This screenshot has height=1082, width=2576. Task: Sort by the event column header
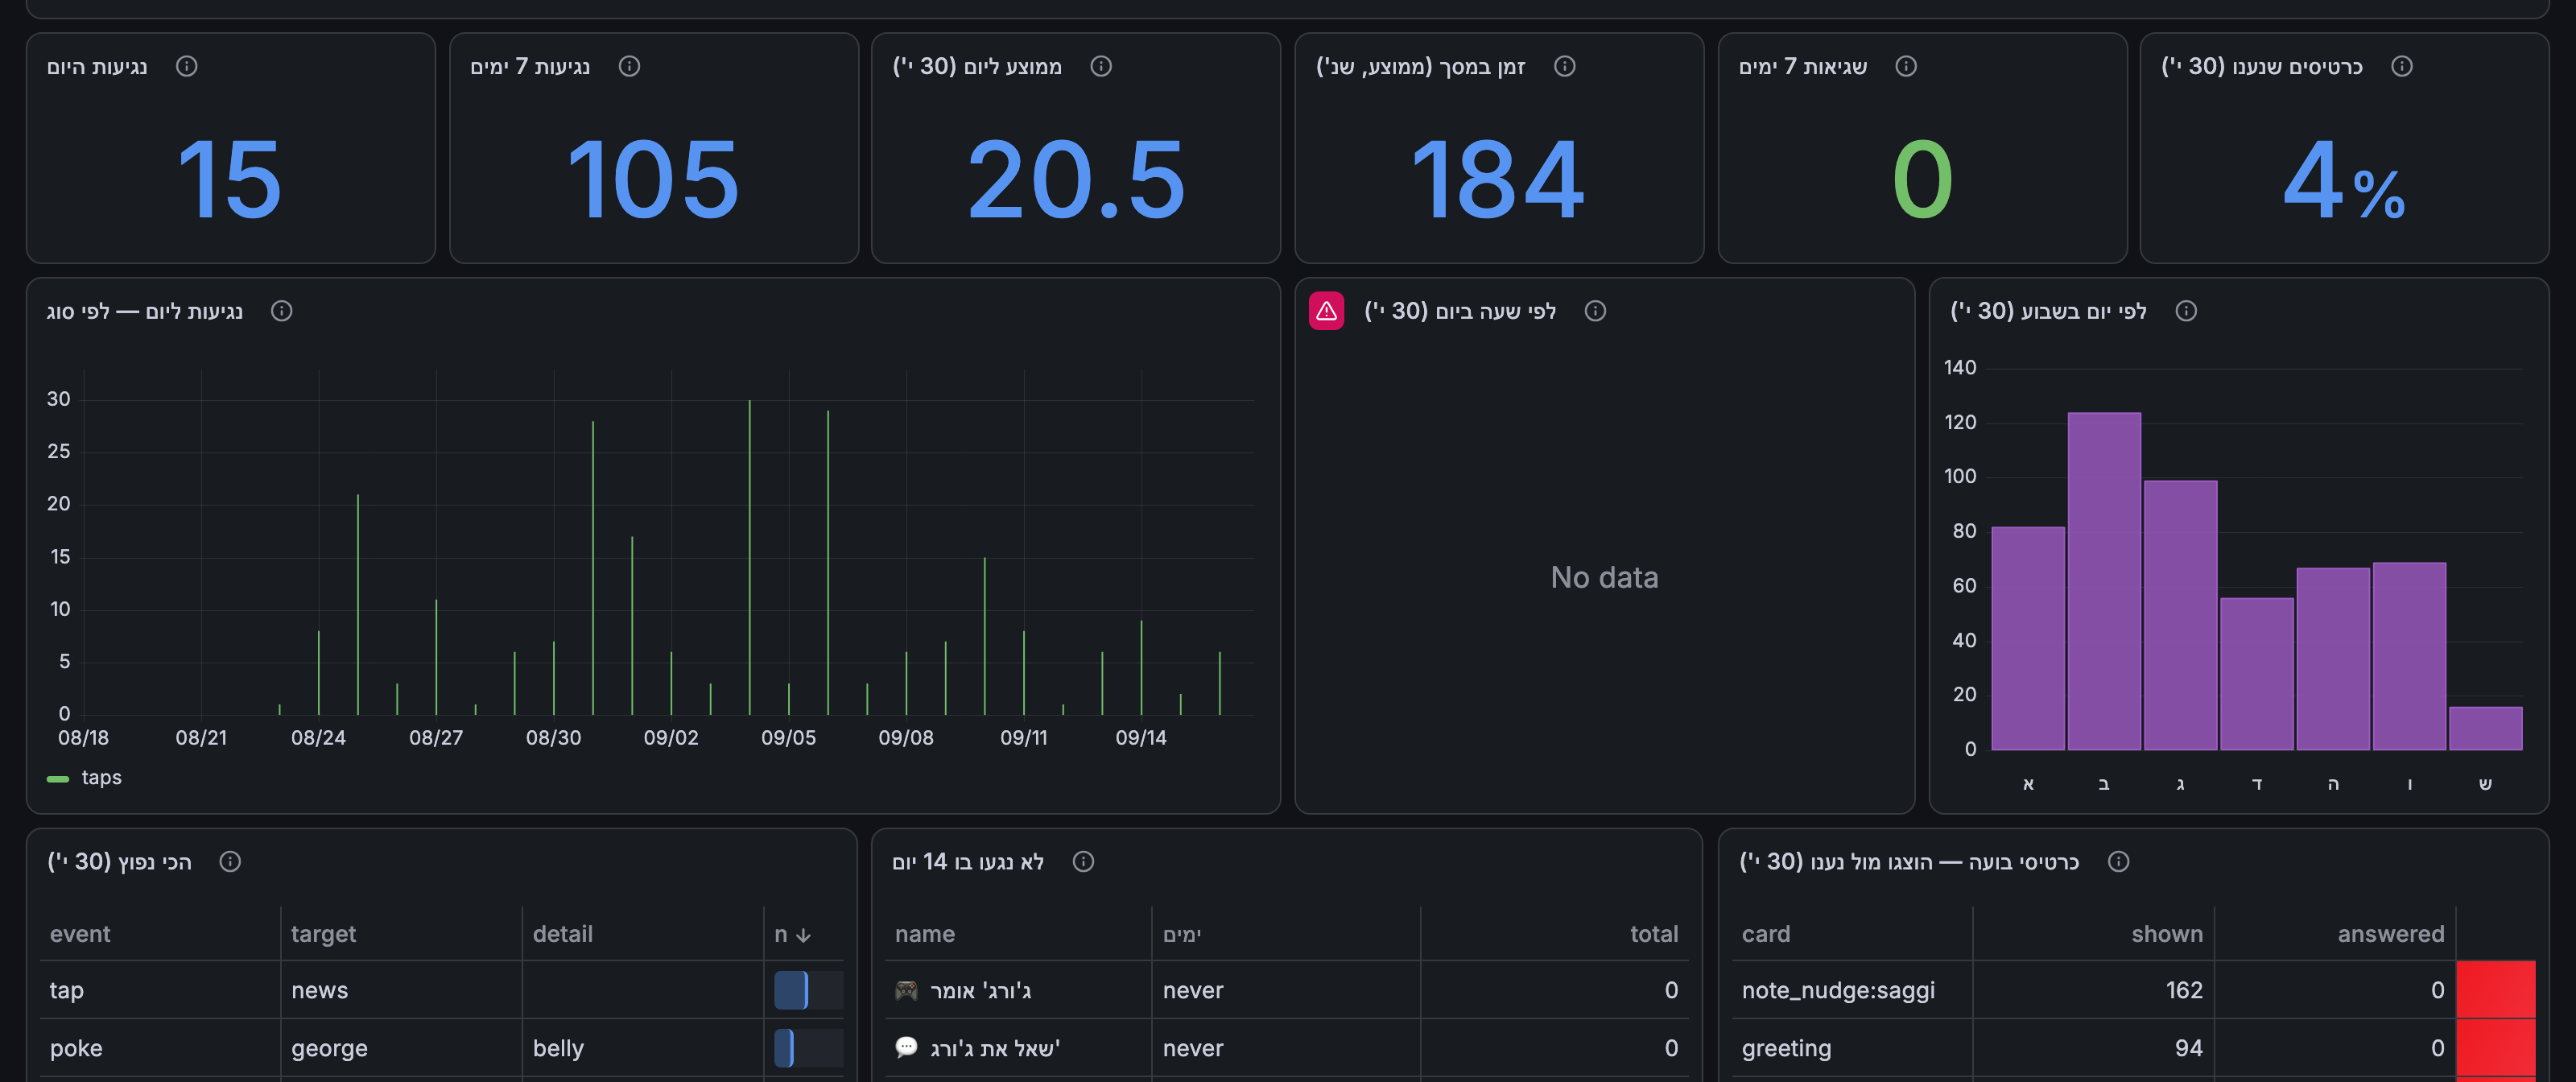tap(80, 934)
